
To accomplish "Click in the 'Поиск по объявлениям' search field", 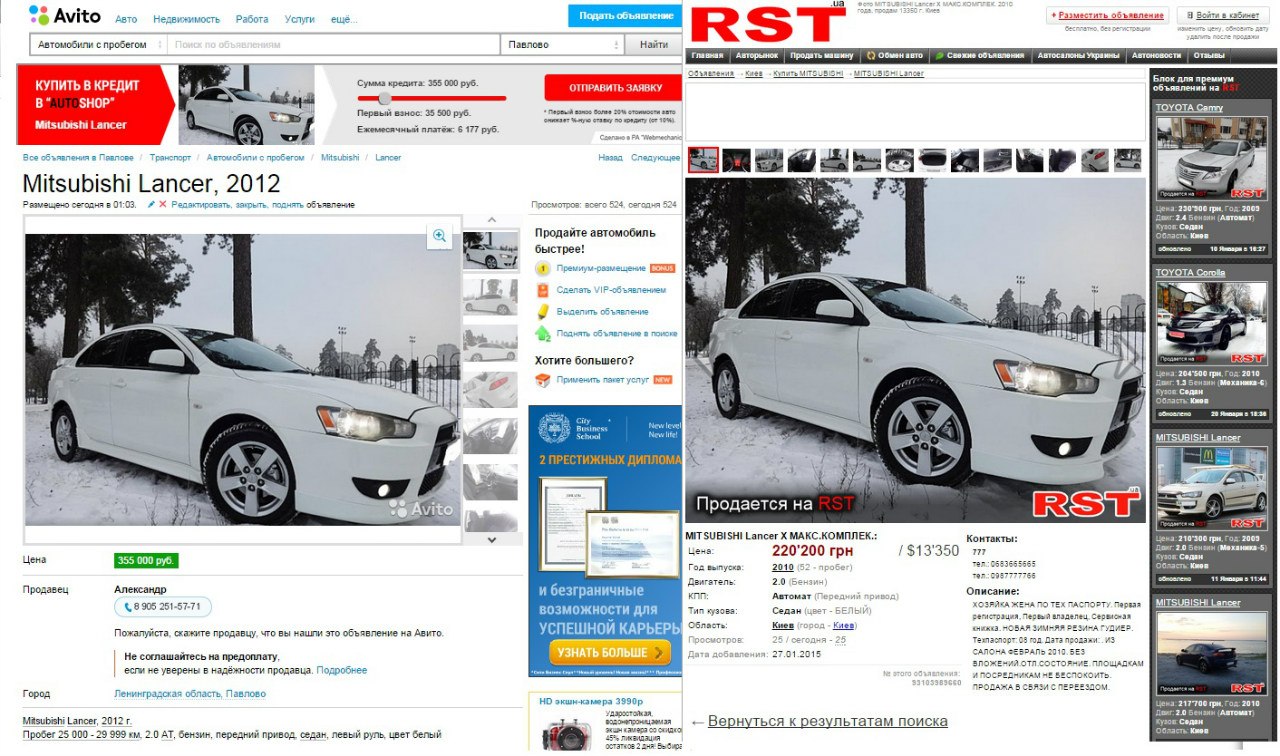I will (x=333, y=45).
